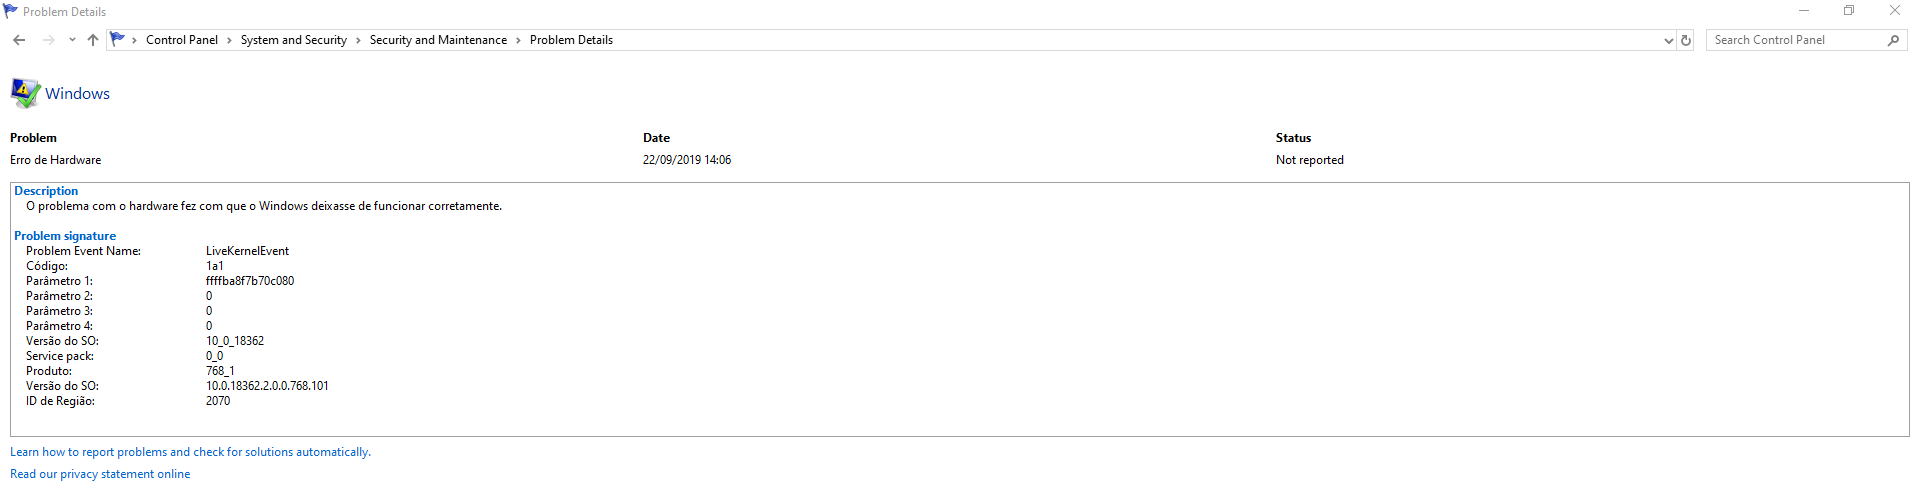Click the forward navigation arrow
The width and height of the screenshot is (1920, 488).
48,40
